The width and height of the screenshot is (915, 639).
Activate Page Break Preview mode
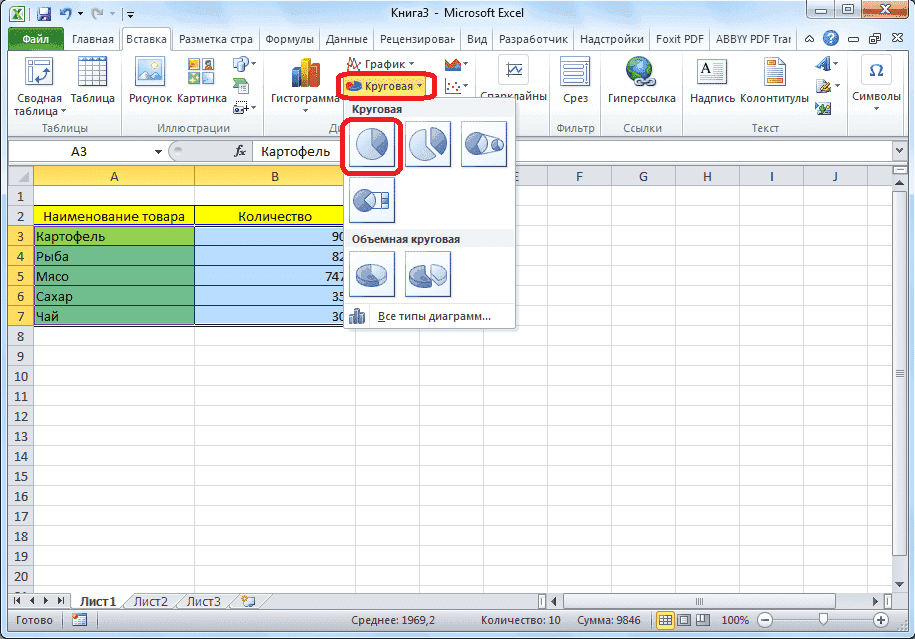click(701, 621)
